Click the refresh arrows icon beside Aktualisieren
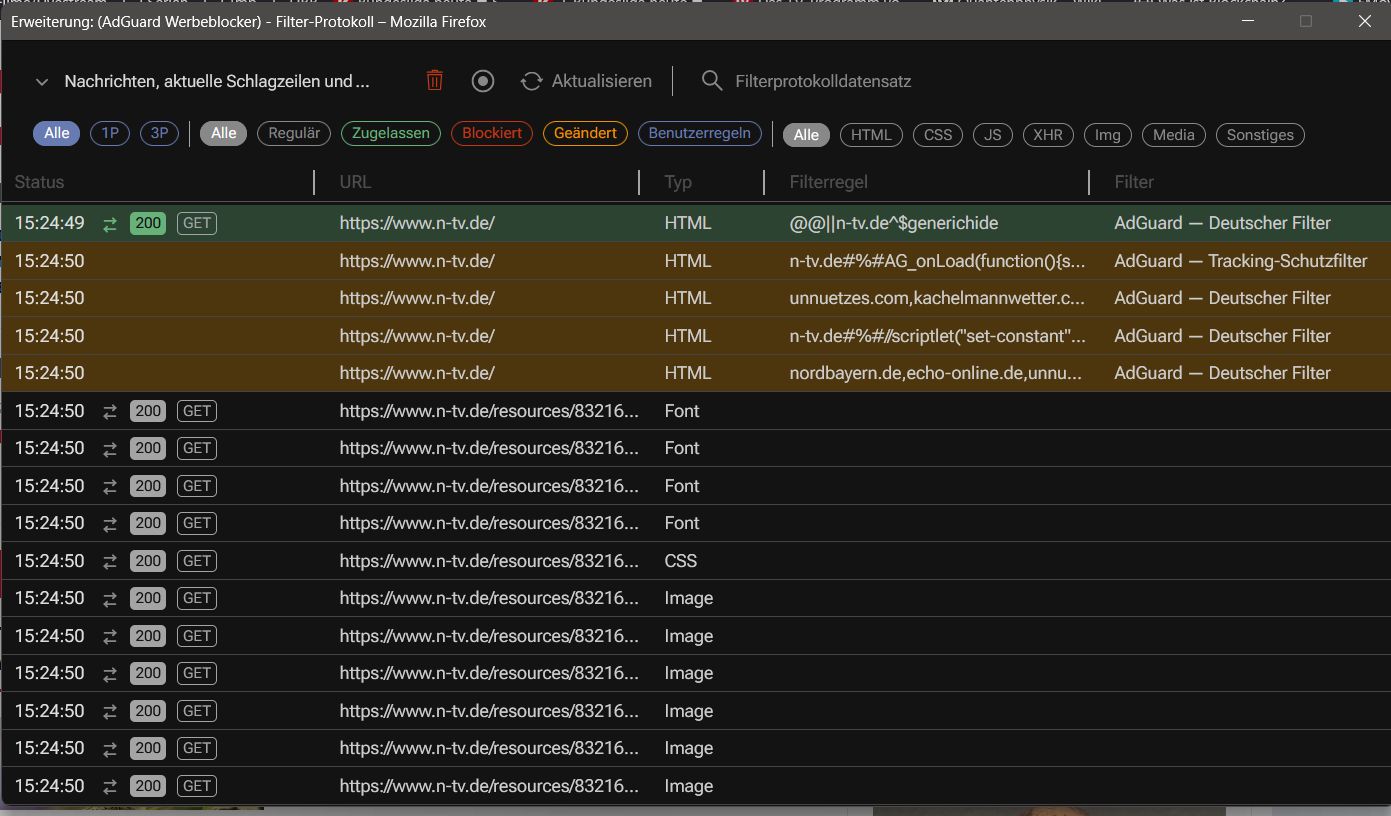The height and width of the screenshot is (816, 1391). 531,81
